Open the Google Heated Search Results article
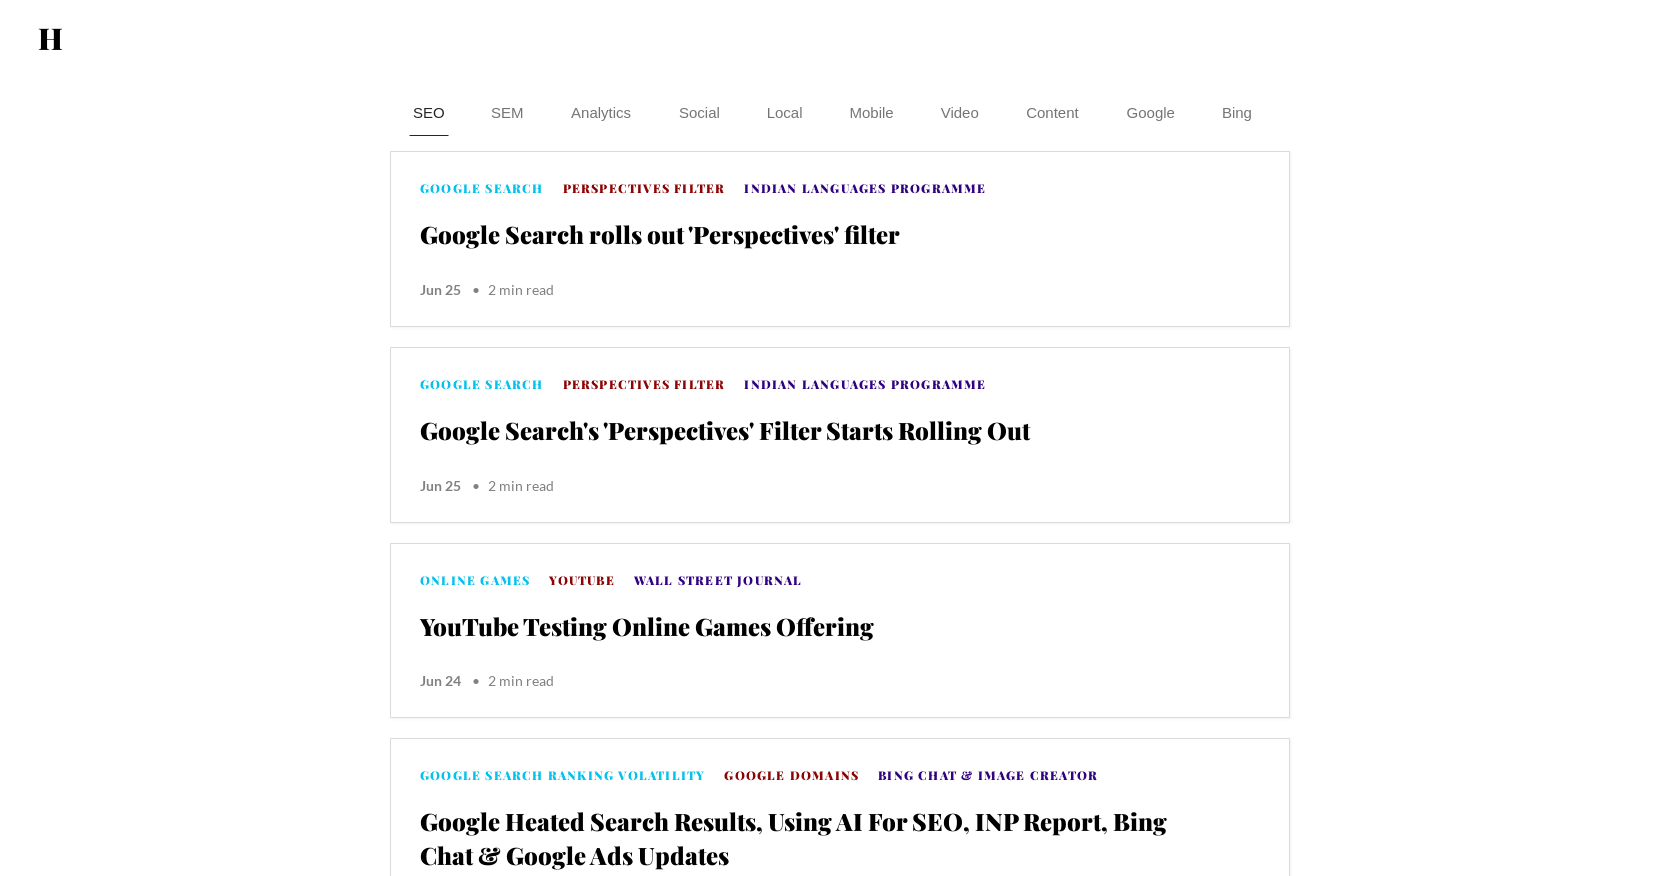This screenshot has width=1680, height=876. 793,840
